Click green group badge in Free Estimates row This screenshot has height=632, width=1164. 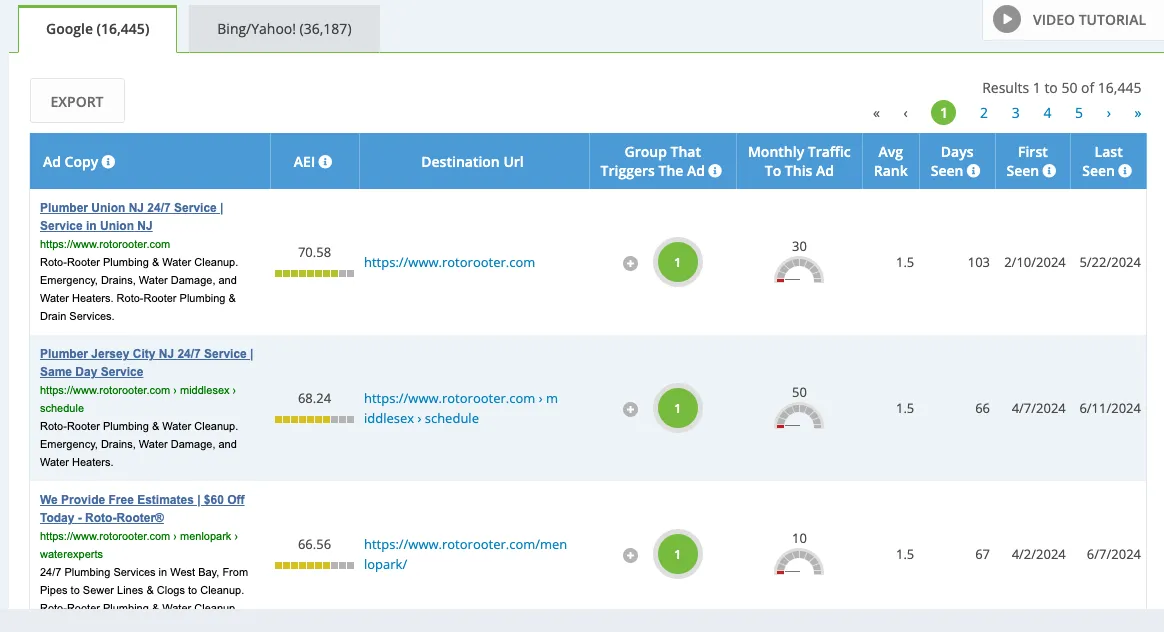coord(677,554)
